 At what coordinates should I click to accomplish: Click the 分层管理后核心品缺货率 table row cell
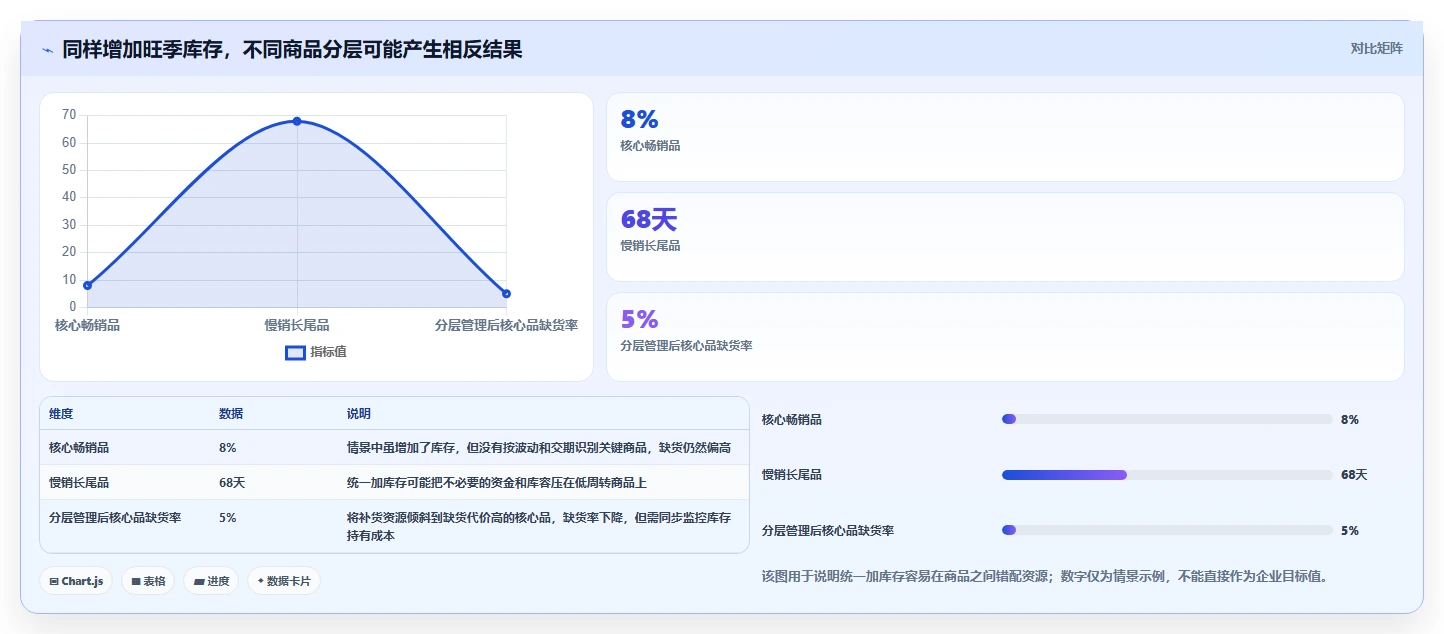tap(115, 518)
